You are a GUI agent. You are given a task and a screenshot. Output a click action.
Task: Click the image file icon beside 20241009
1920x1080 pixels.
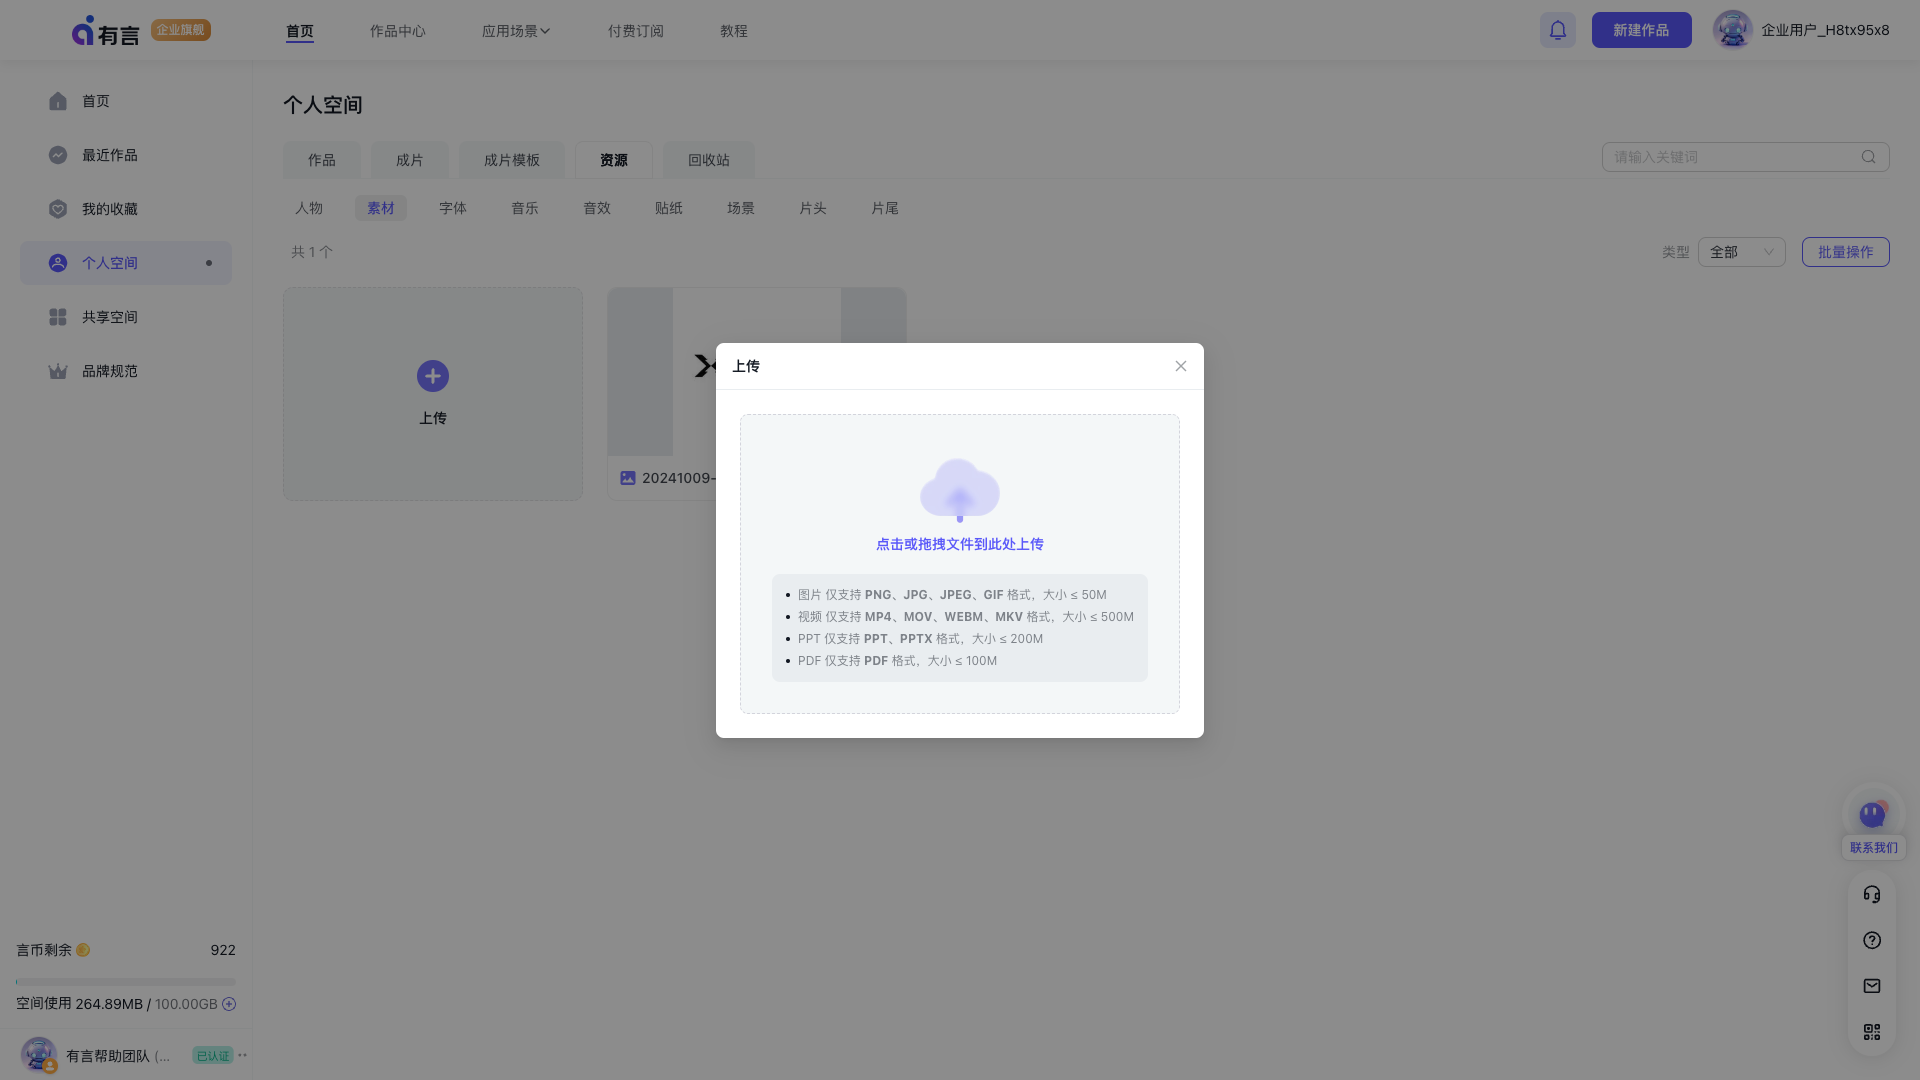point(628,478)
